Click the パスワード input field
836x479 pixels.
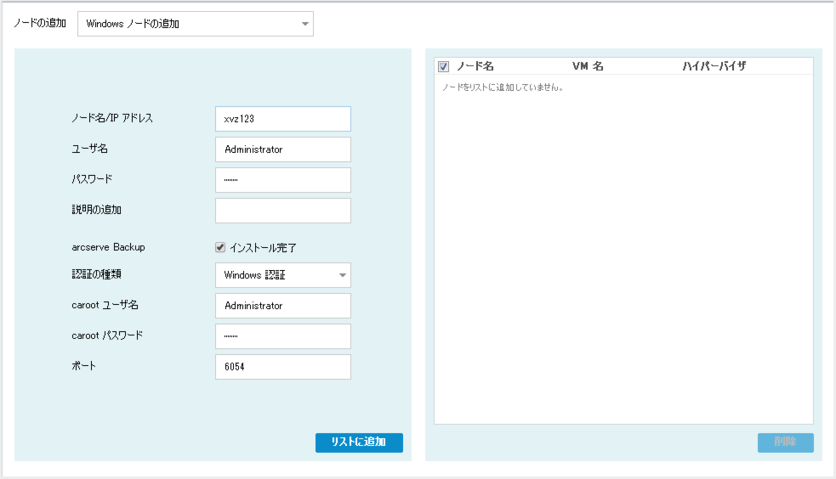click(283, 180)
